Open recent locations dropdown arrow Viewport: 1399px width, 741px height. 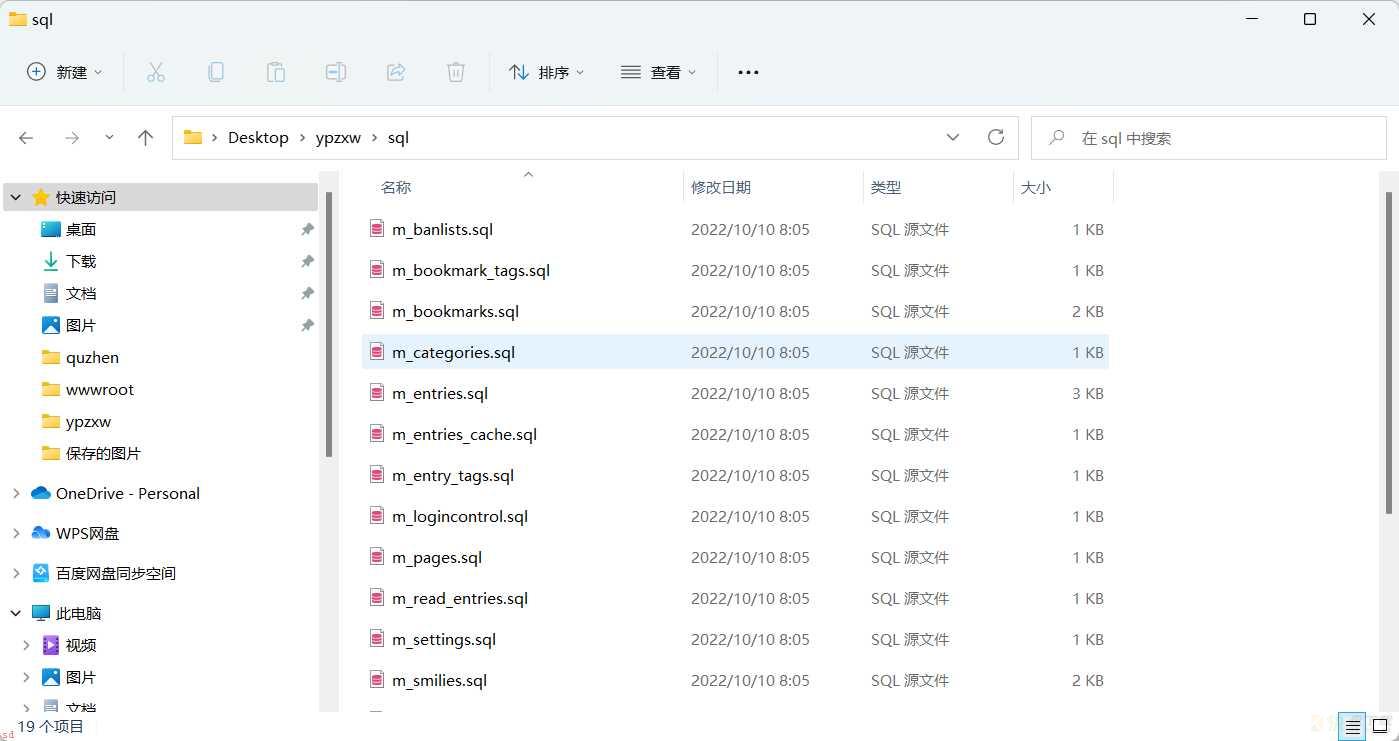point(109,138)
